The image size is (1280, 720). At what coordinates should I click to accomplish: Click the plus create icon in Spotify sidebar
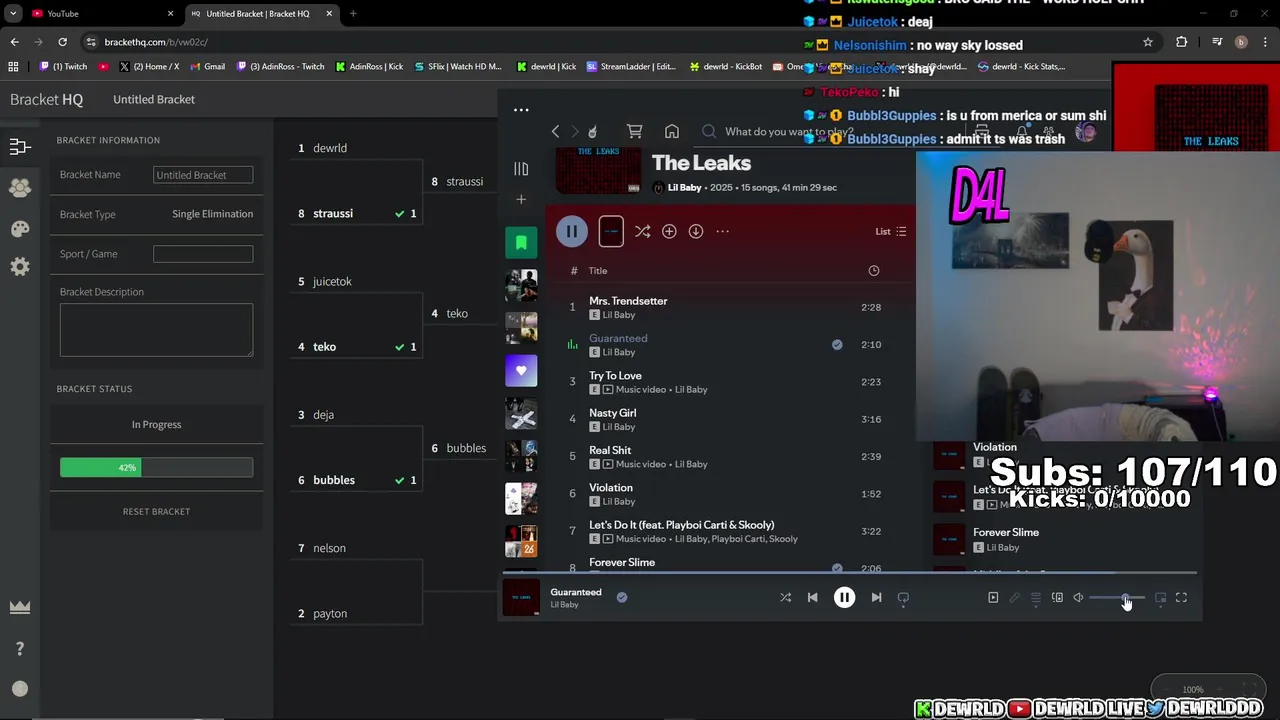coord(521,199)
